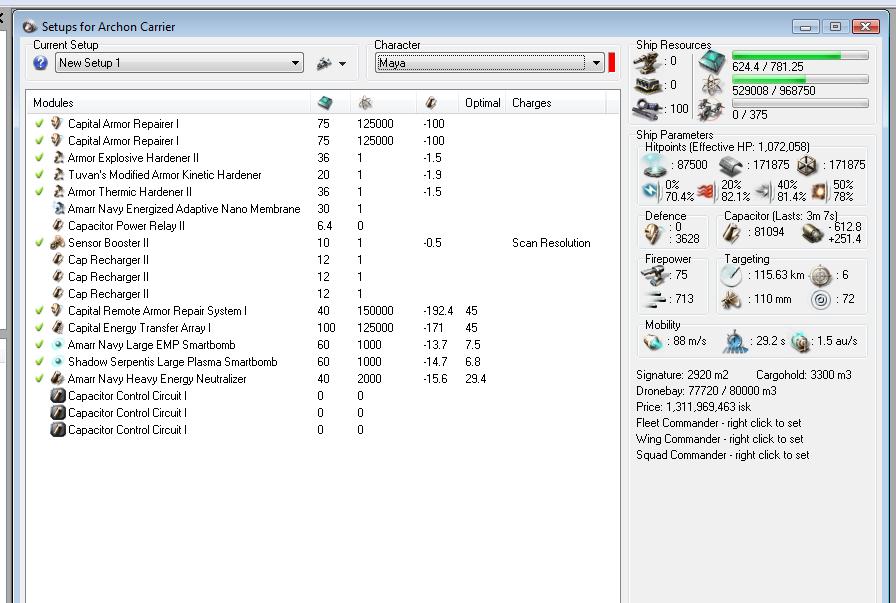Click the blue help question mark icon
This screenshot has width=896, height=603.
point(40,63)
